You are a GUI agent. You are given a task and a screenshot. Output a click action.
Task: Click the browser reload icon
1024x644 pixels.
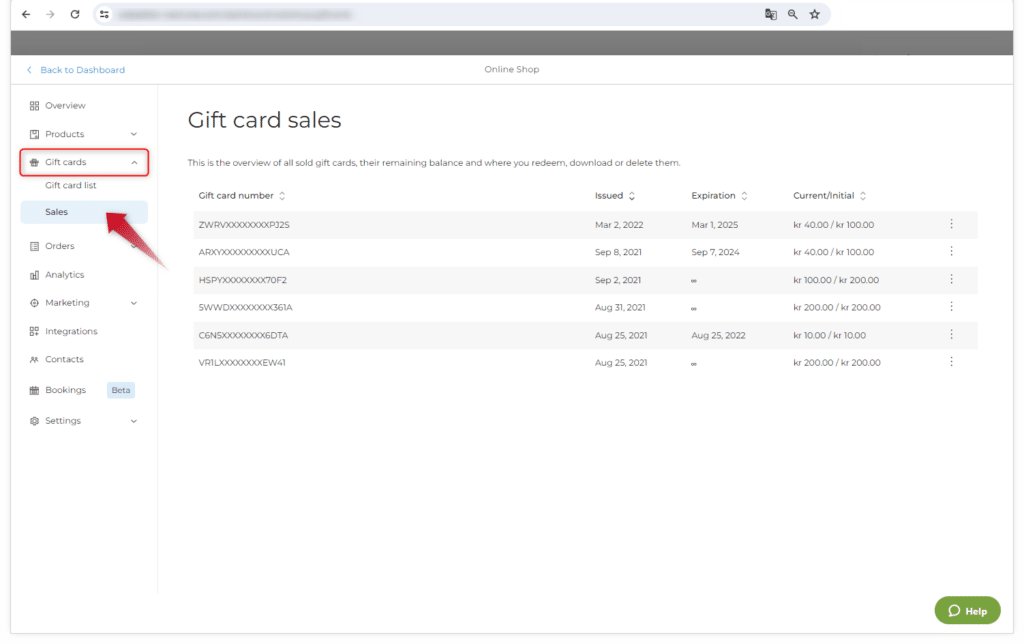[x=75, y=15]
